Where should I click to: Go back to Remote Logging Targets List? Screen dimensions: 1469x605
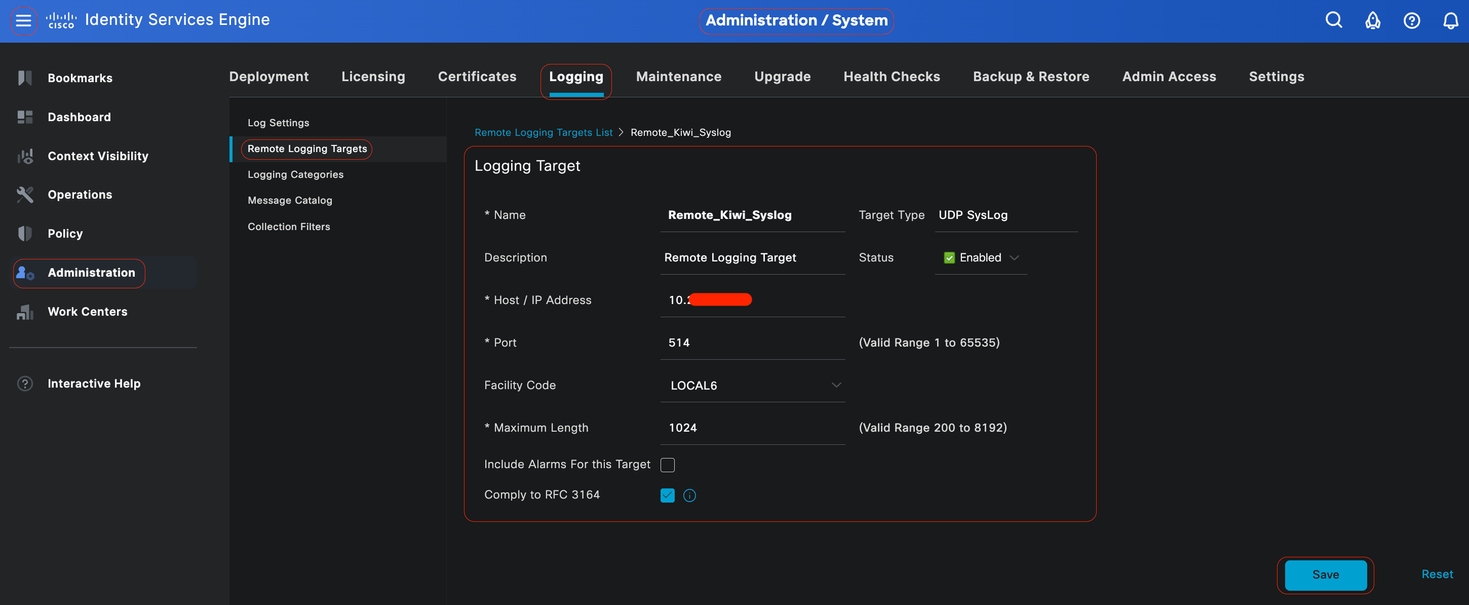[x=543, y=132]
